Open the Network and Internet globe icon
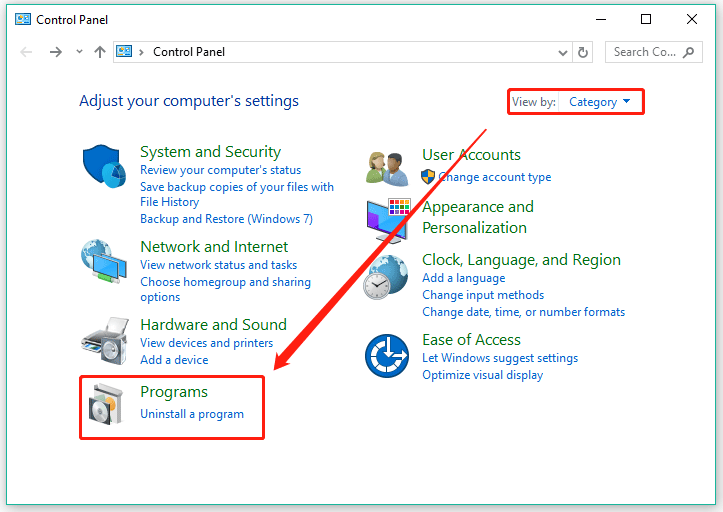723x512 pixels. pyautogui.click(x=104, y=261)
